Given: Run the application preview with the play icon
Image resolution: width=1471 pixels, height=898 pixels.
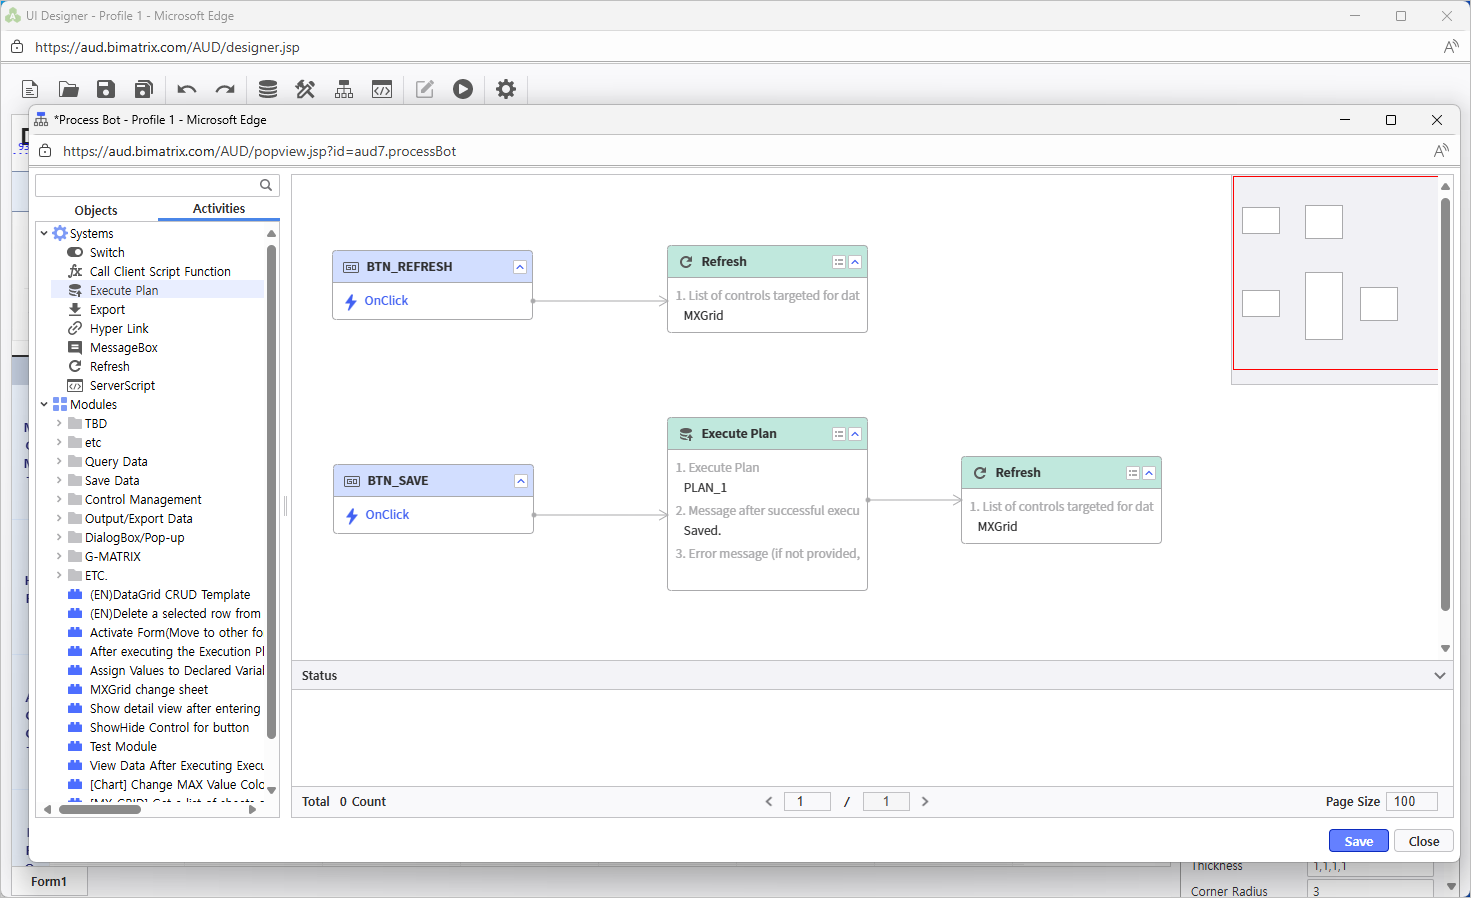Looking at the screenshot, I should [462, 89].
